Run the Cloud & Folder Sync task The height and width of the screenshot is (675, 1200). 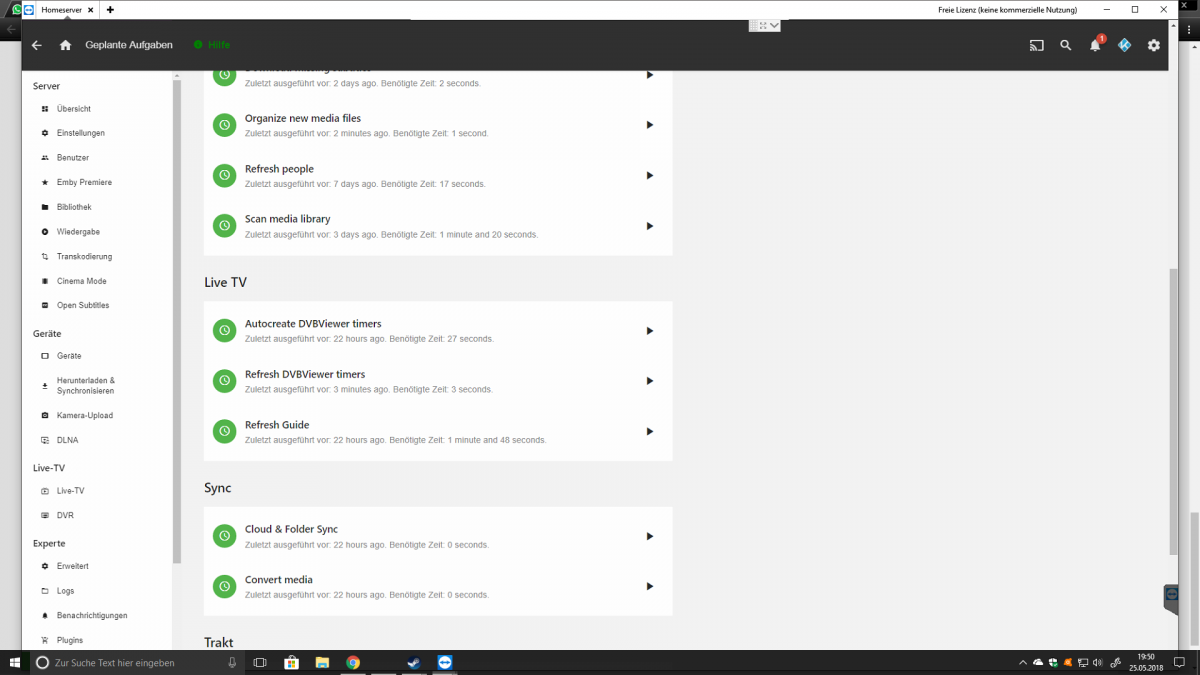[649, 536]
